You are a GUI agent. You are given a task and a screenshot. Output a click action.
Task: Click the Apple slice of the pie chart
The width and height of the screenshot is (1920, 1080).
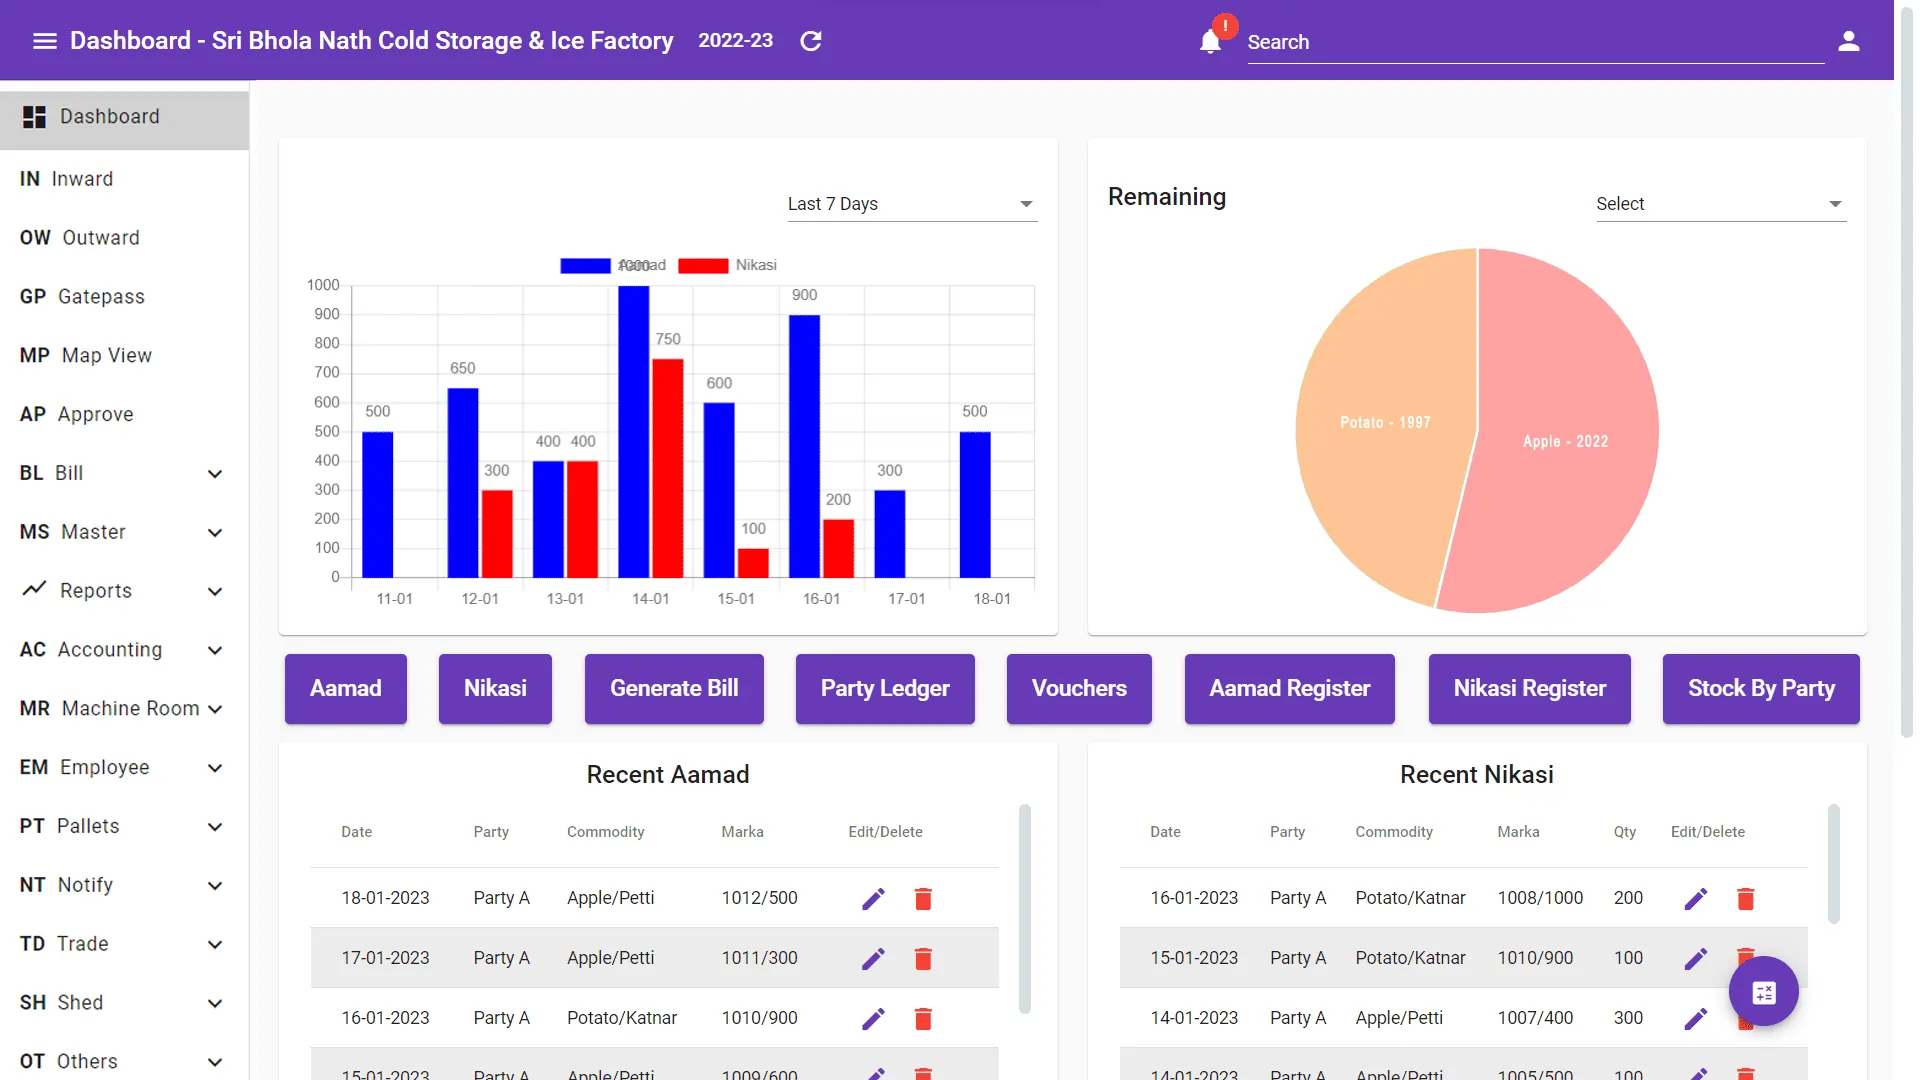pos(1565,441)
